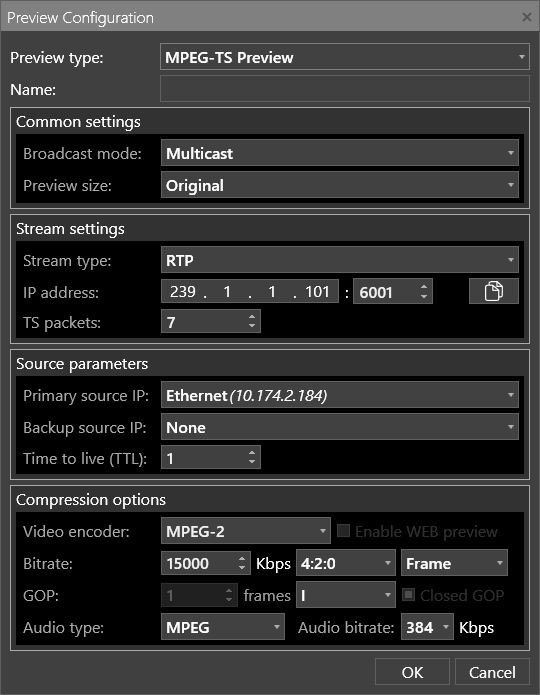Click the Audio bitrate label
The image size is (540, 695).
click(x=346, y=627)
